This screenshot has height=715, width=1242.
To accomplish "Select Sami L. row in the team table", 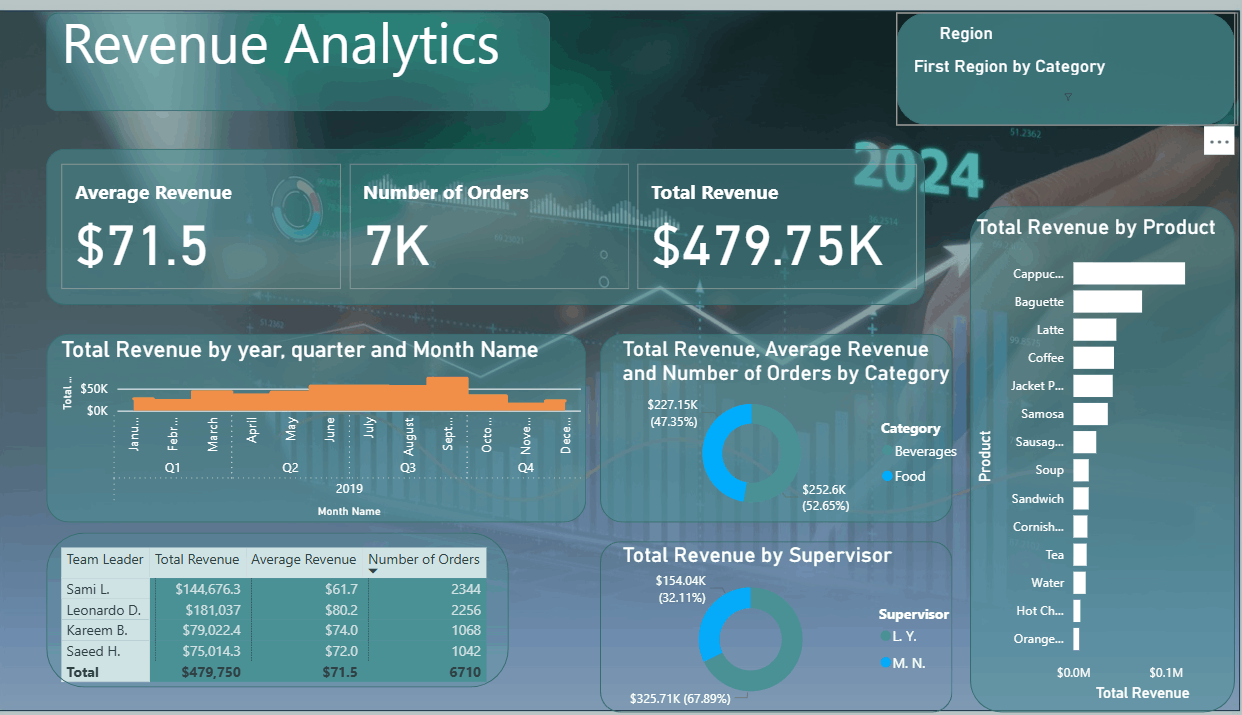I will 104,590.
